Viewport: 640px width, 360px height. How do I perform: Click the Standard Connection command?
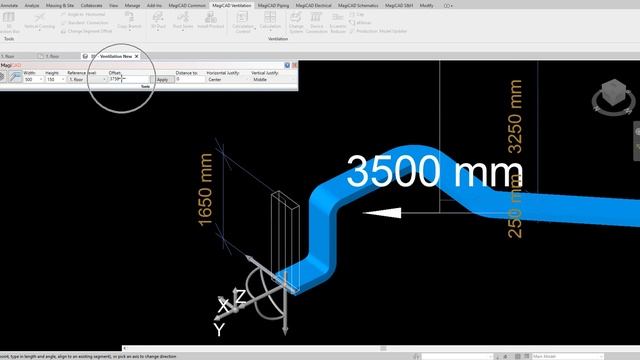click(84, 22)
